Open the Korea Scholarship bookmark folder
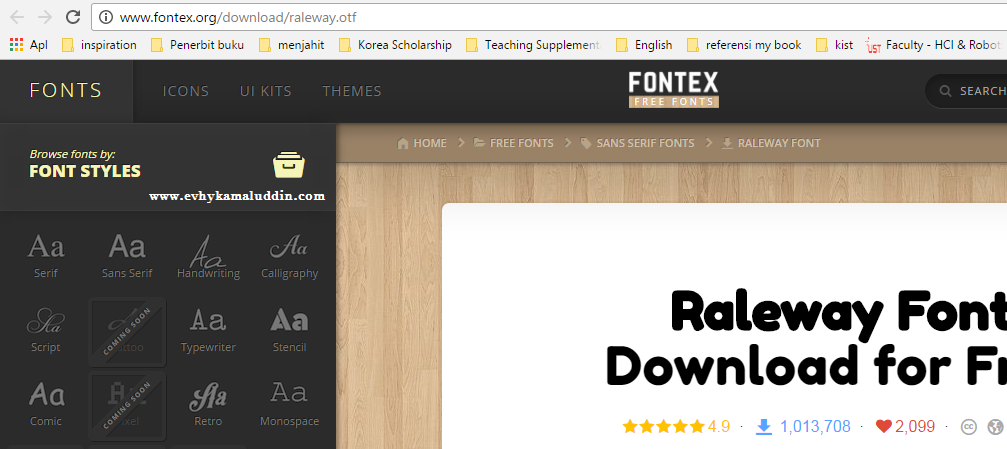 click(x=396, y=45)
